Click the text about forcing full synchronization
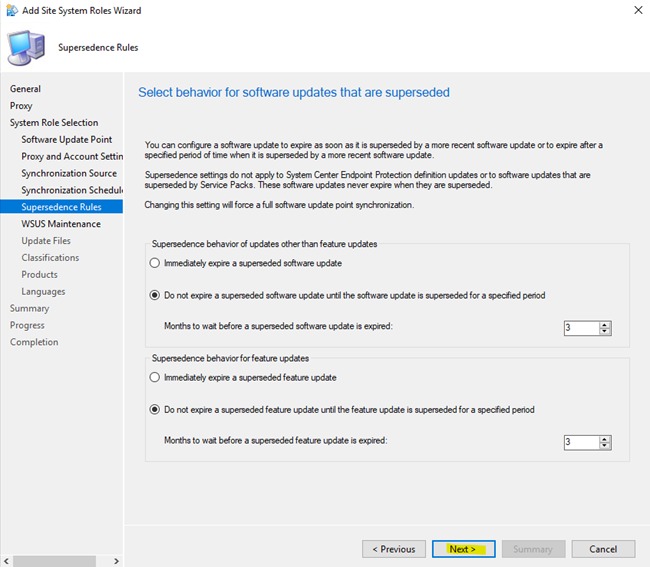This screenshot has width=650, height=567. (279, 205)
